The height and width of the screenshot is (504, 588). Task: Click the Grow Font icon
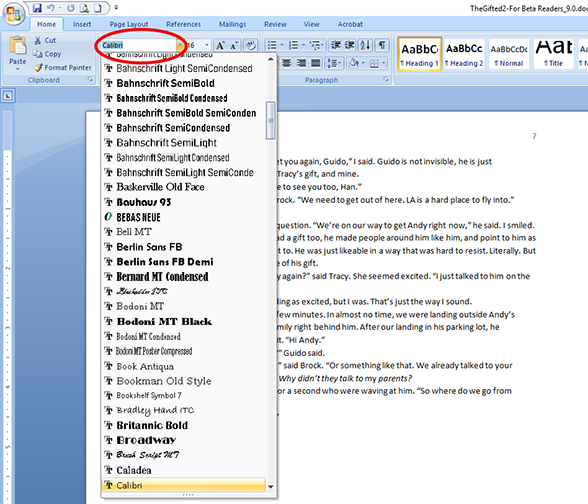[220, 45]
